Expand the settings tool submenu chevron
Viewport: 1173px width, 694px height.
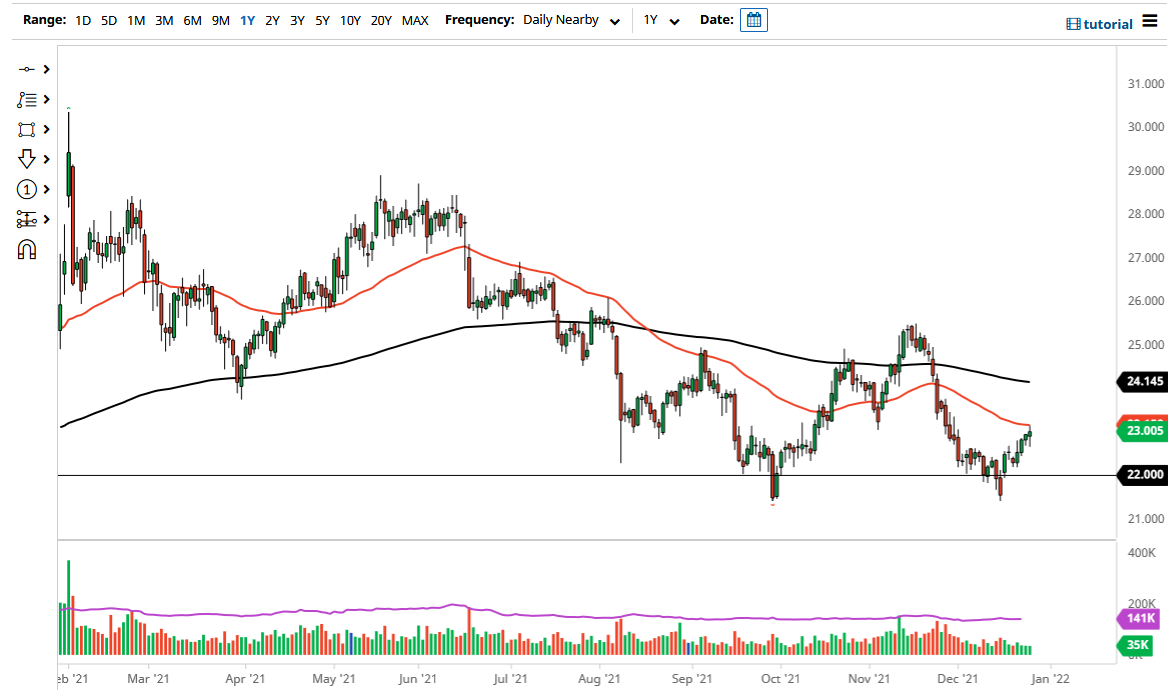(x=46, y=219)
